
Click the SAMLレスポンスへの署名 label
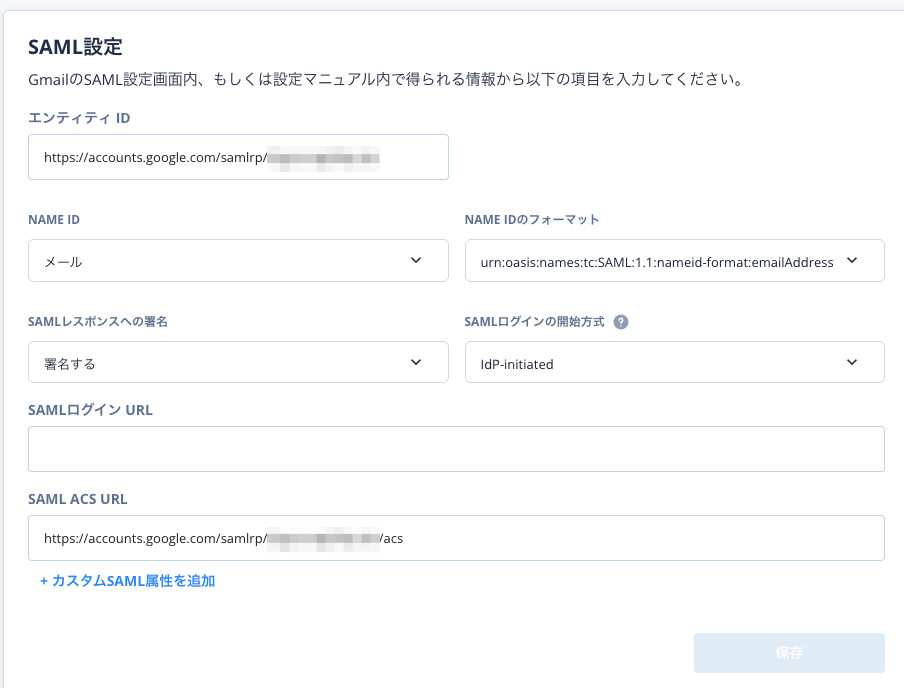(98, 321)
